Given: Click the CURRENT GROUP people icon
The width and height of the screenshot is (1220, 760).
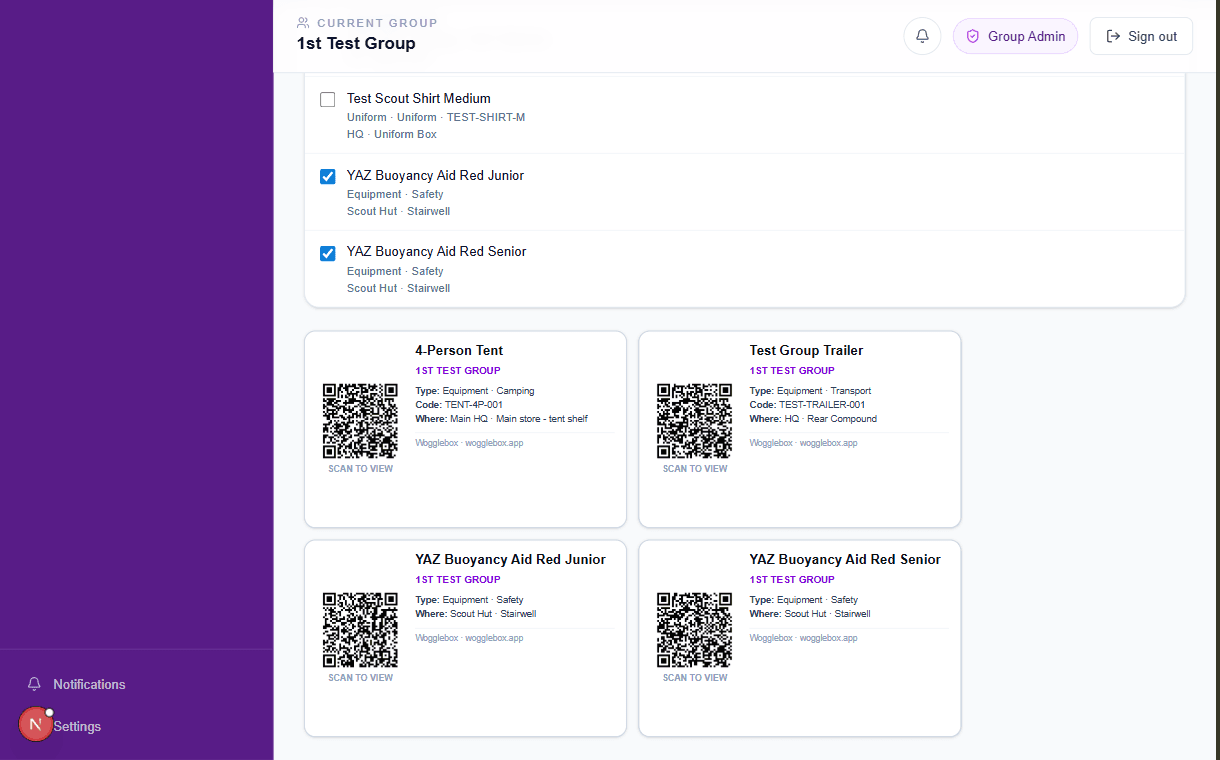Looking at the screenshot, I should (x=304, y=23).
